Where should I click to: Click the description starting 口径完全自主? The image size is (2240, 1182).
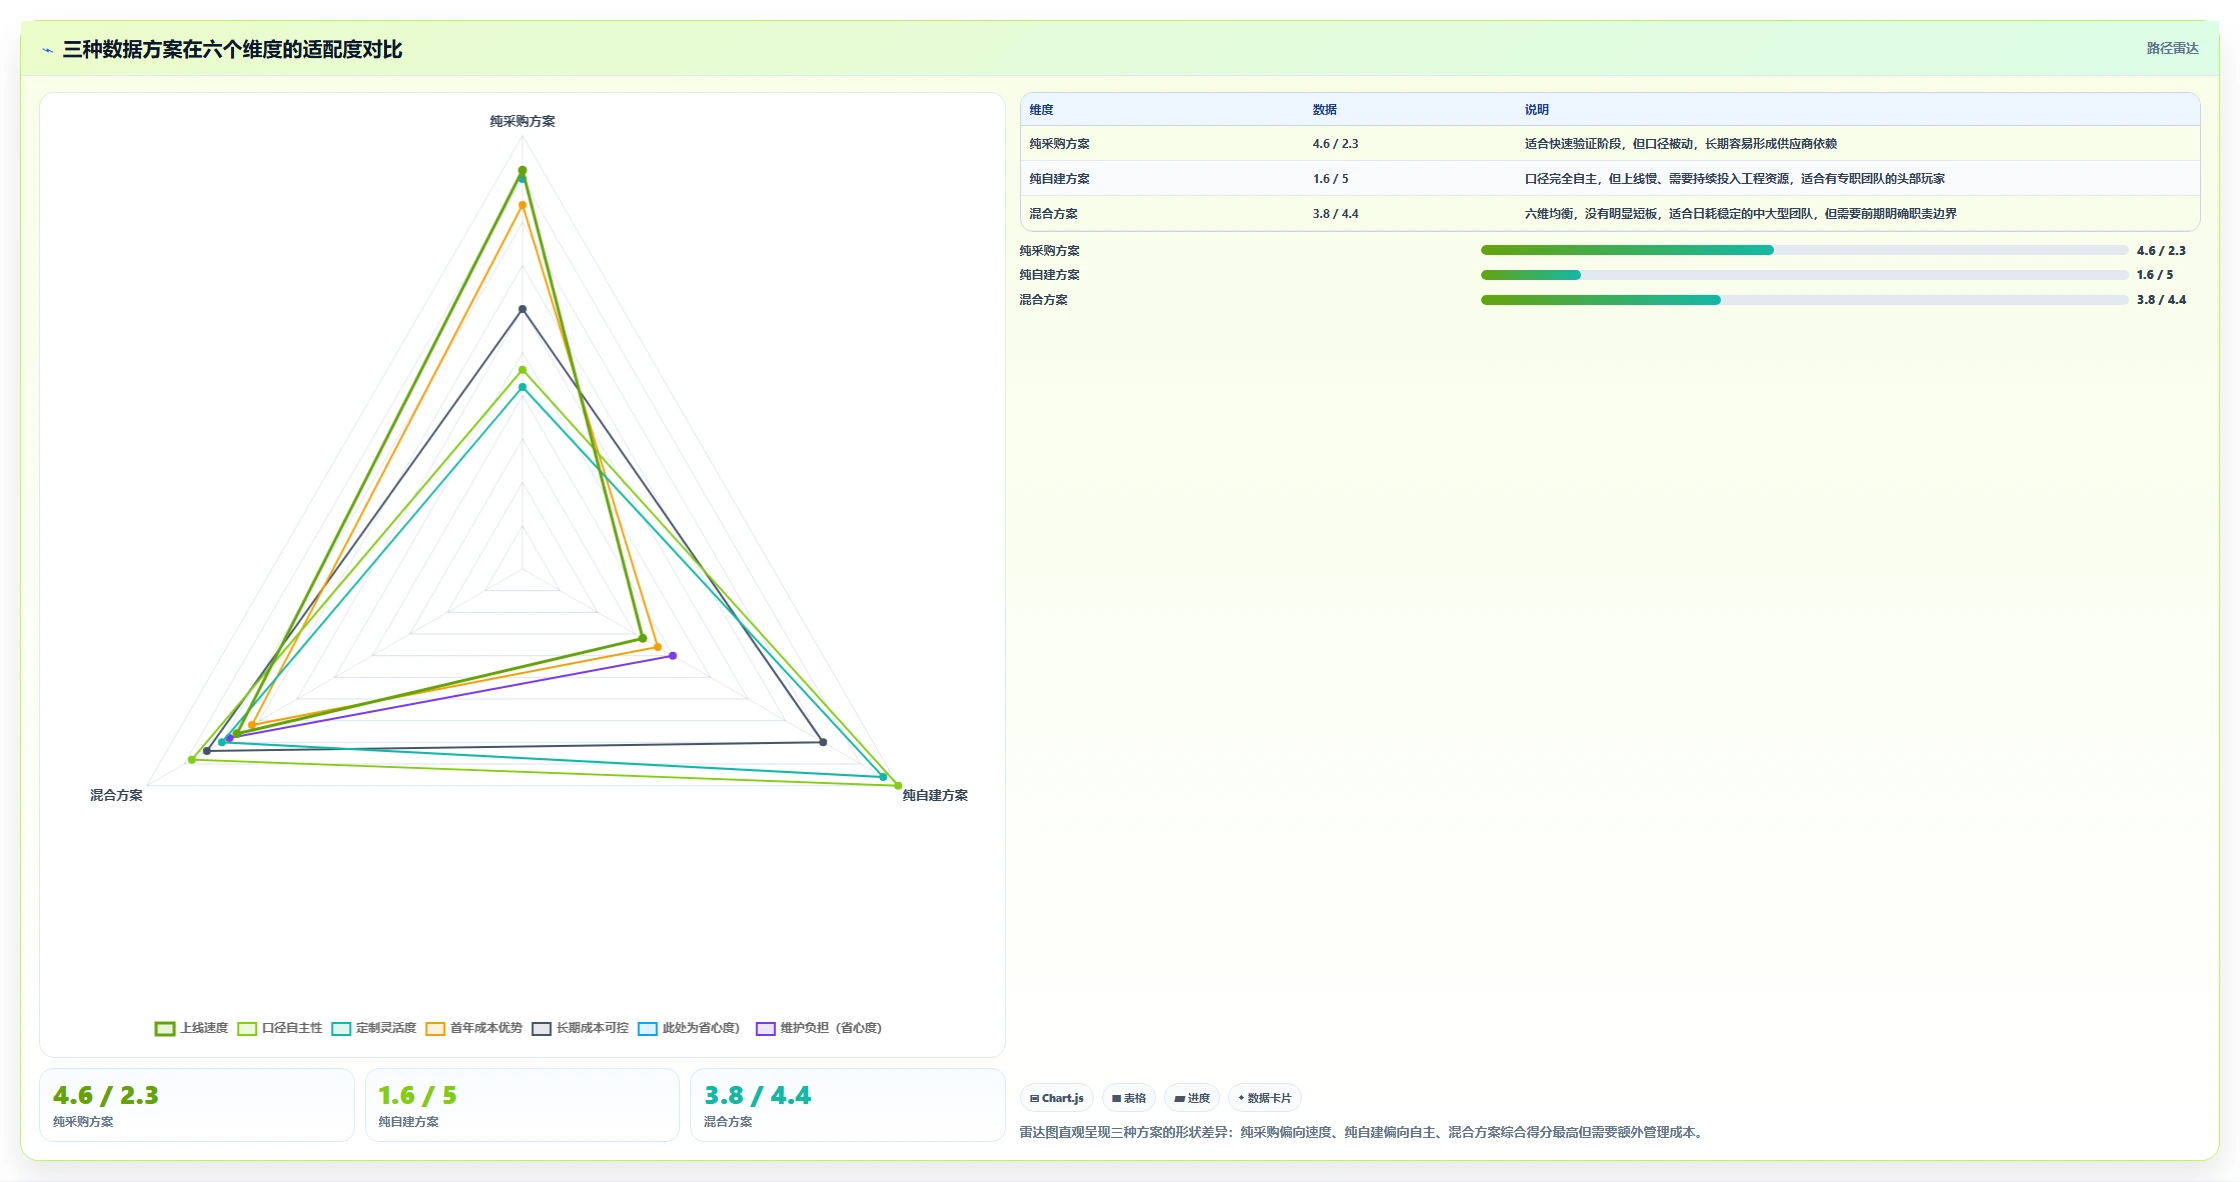pos(1734,179)
